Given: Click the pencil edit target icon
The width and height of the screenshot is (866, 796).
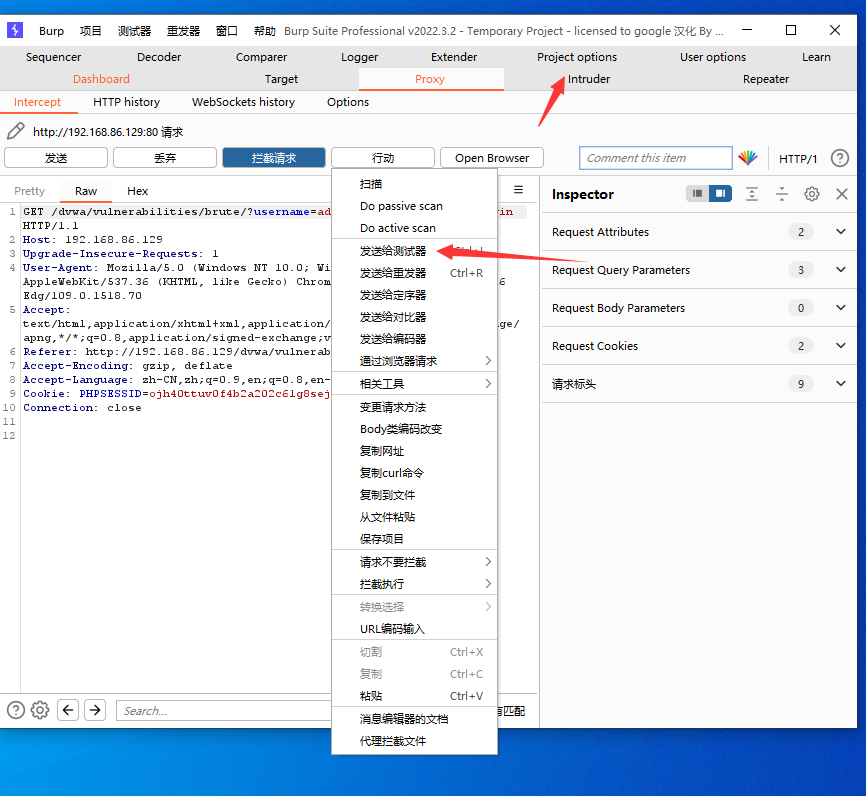Looking at the screenshot, I should [15, 131].
